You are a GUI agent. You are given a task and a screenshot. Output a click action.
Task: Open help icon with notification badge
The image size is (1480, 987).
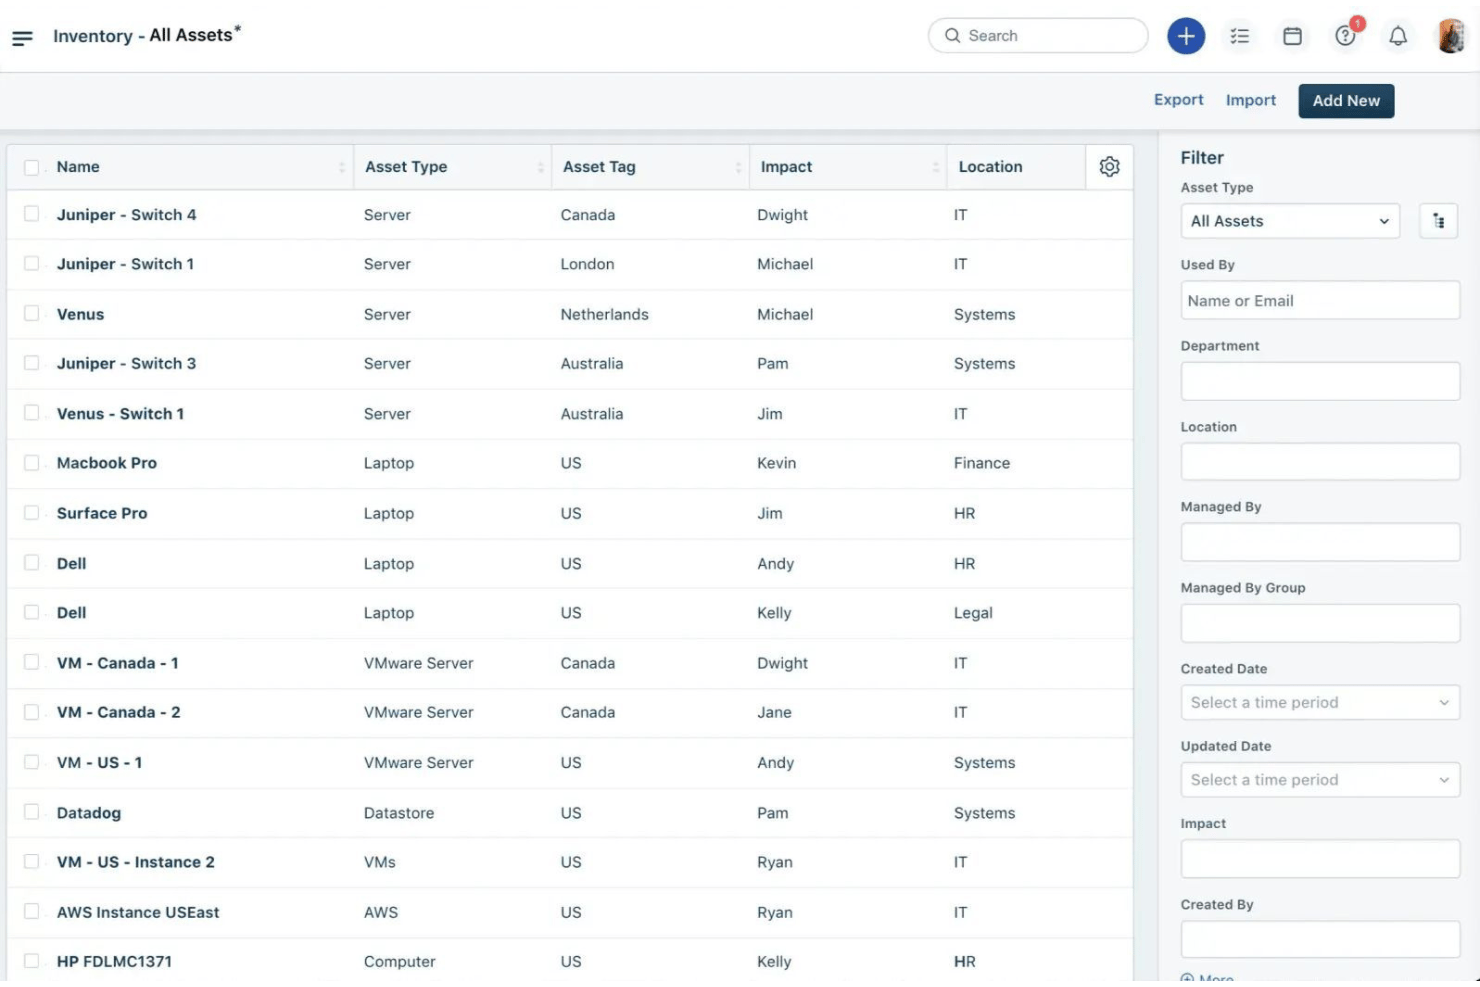[1346, 36]
